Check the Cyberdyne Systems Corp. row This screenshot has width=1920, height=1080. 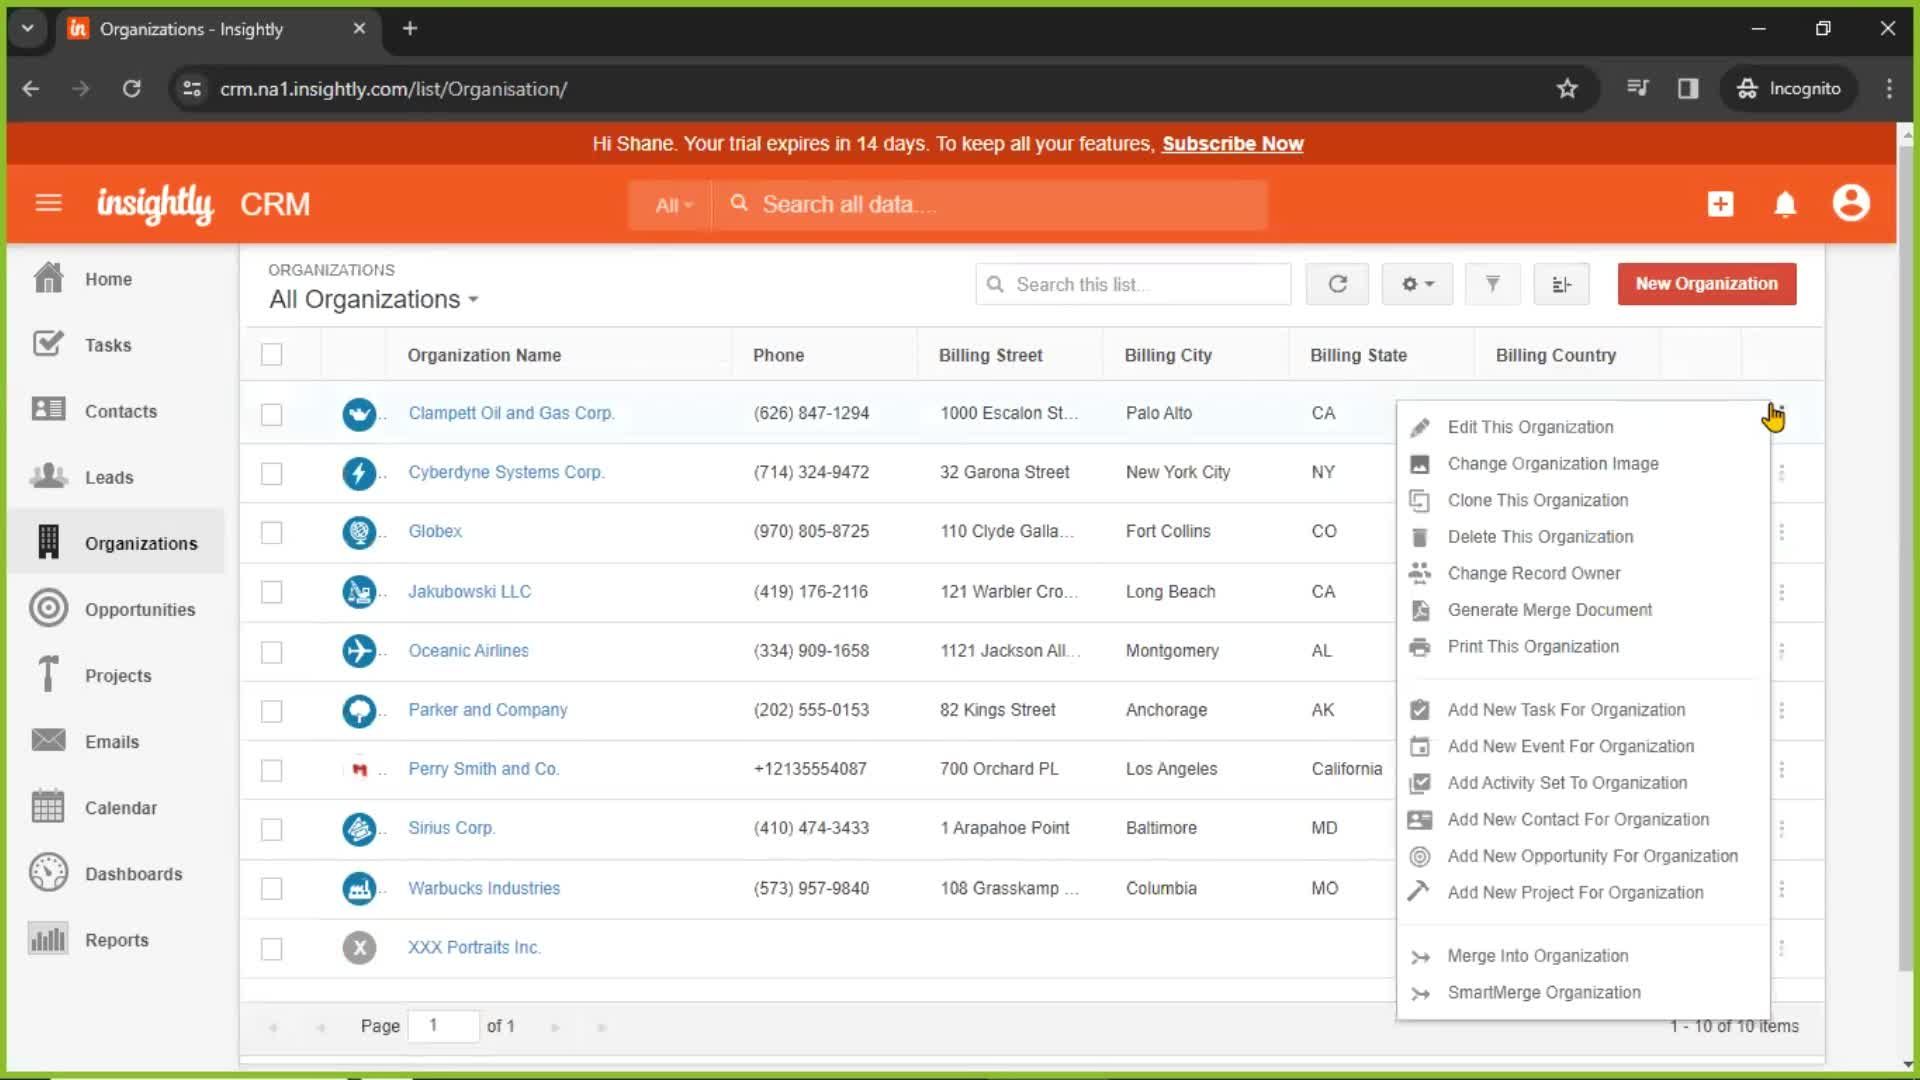click(x=271, y=473)
